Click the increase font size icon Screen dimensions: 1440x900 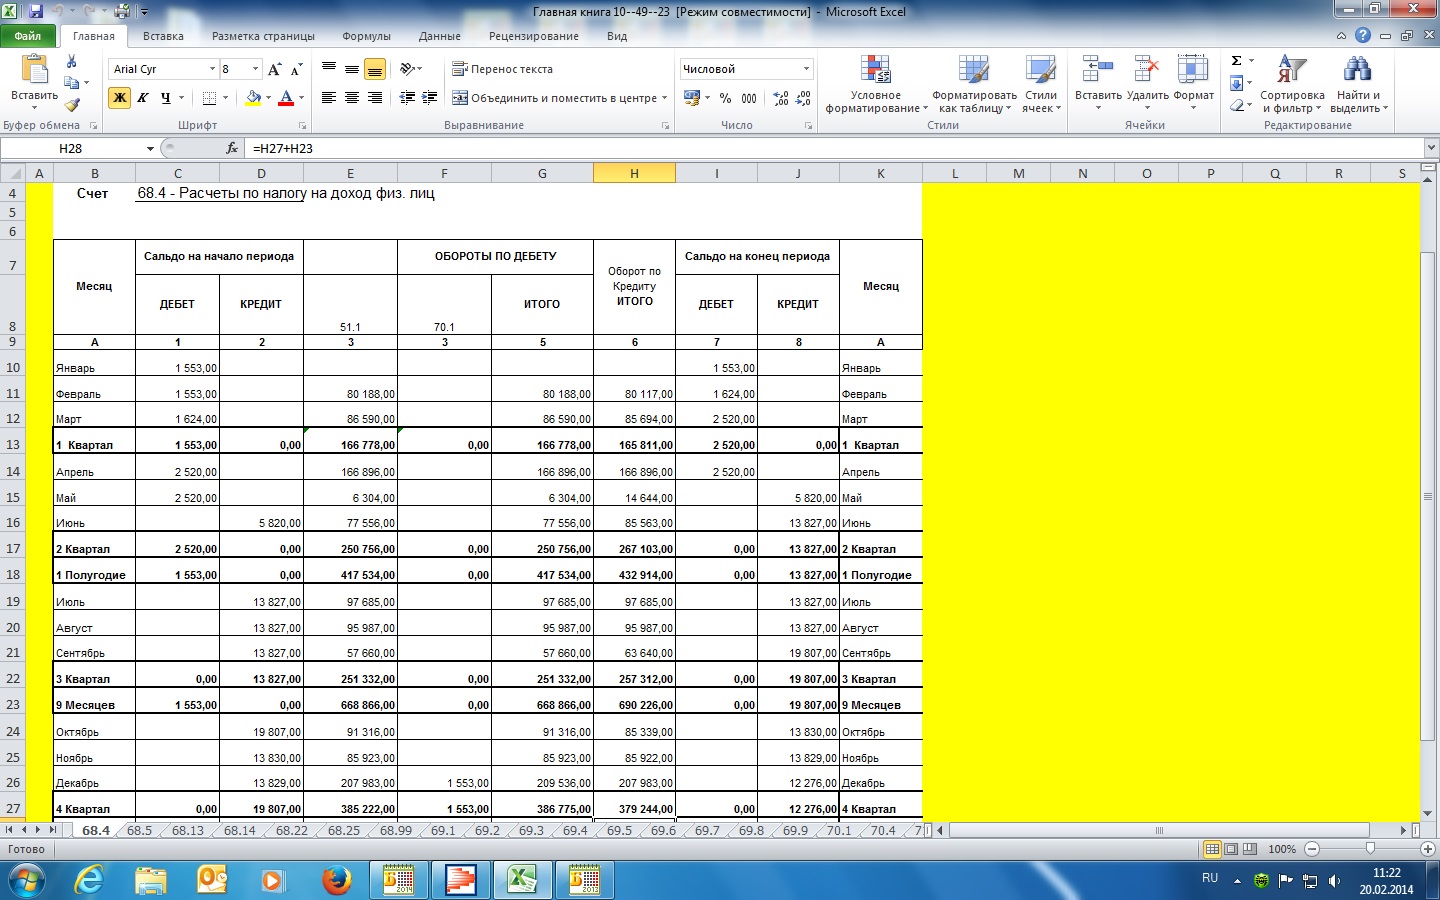click(x=275, y=69)
